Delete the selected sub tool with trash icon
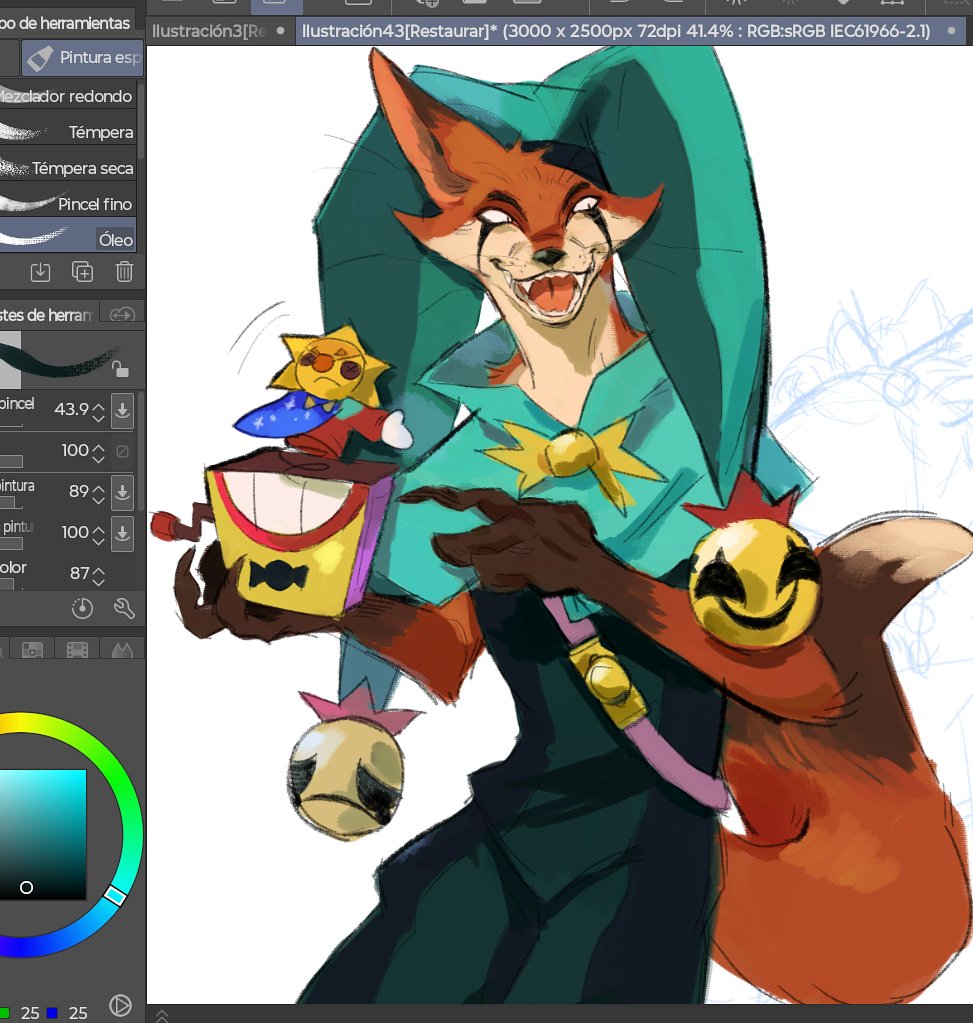The image size is (973, 1023). [124, 271]
